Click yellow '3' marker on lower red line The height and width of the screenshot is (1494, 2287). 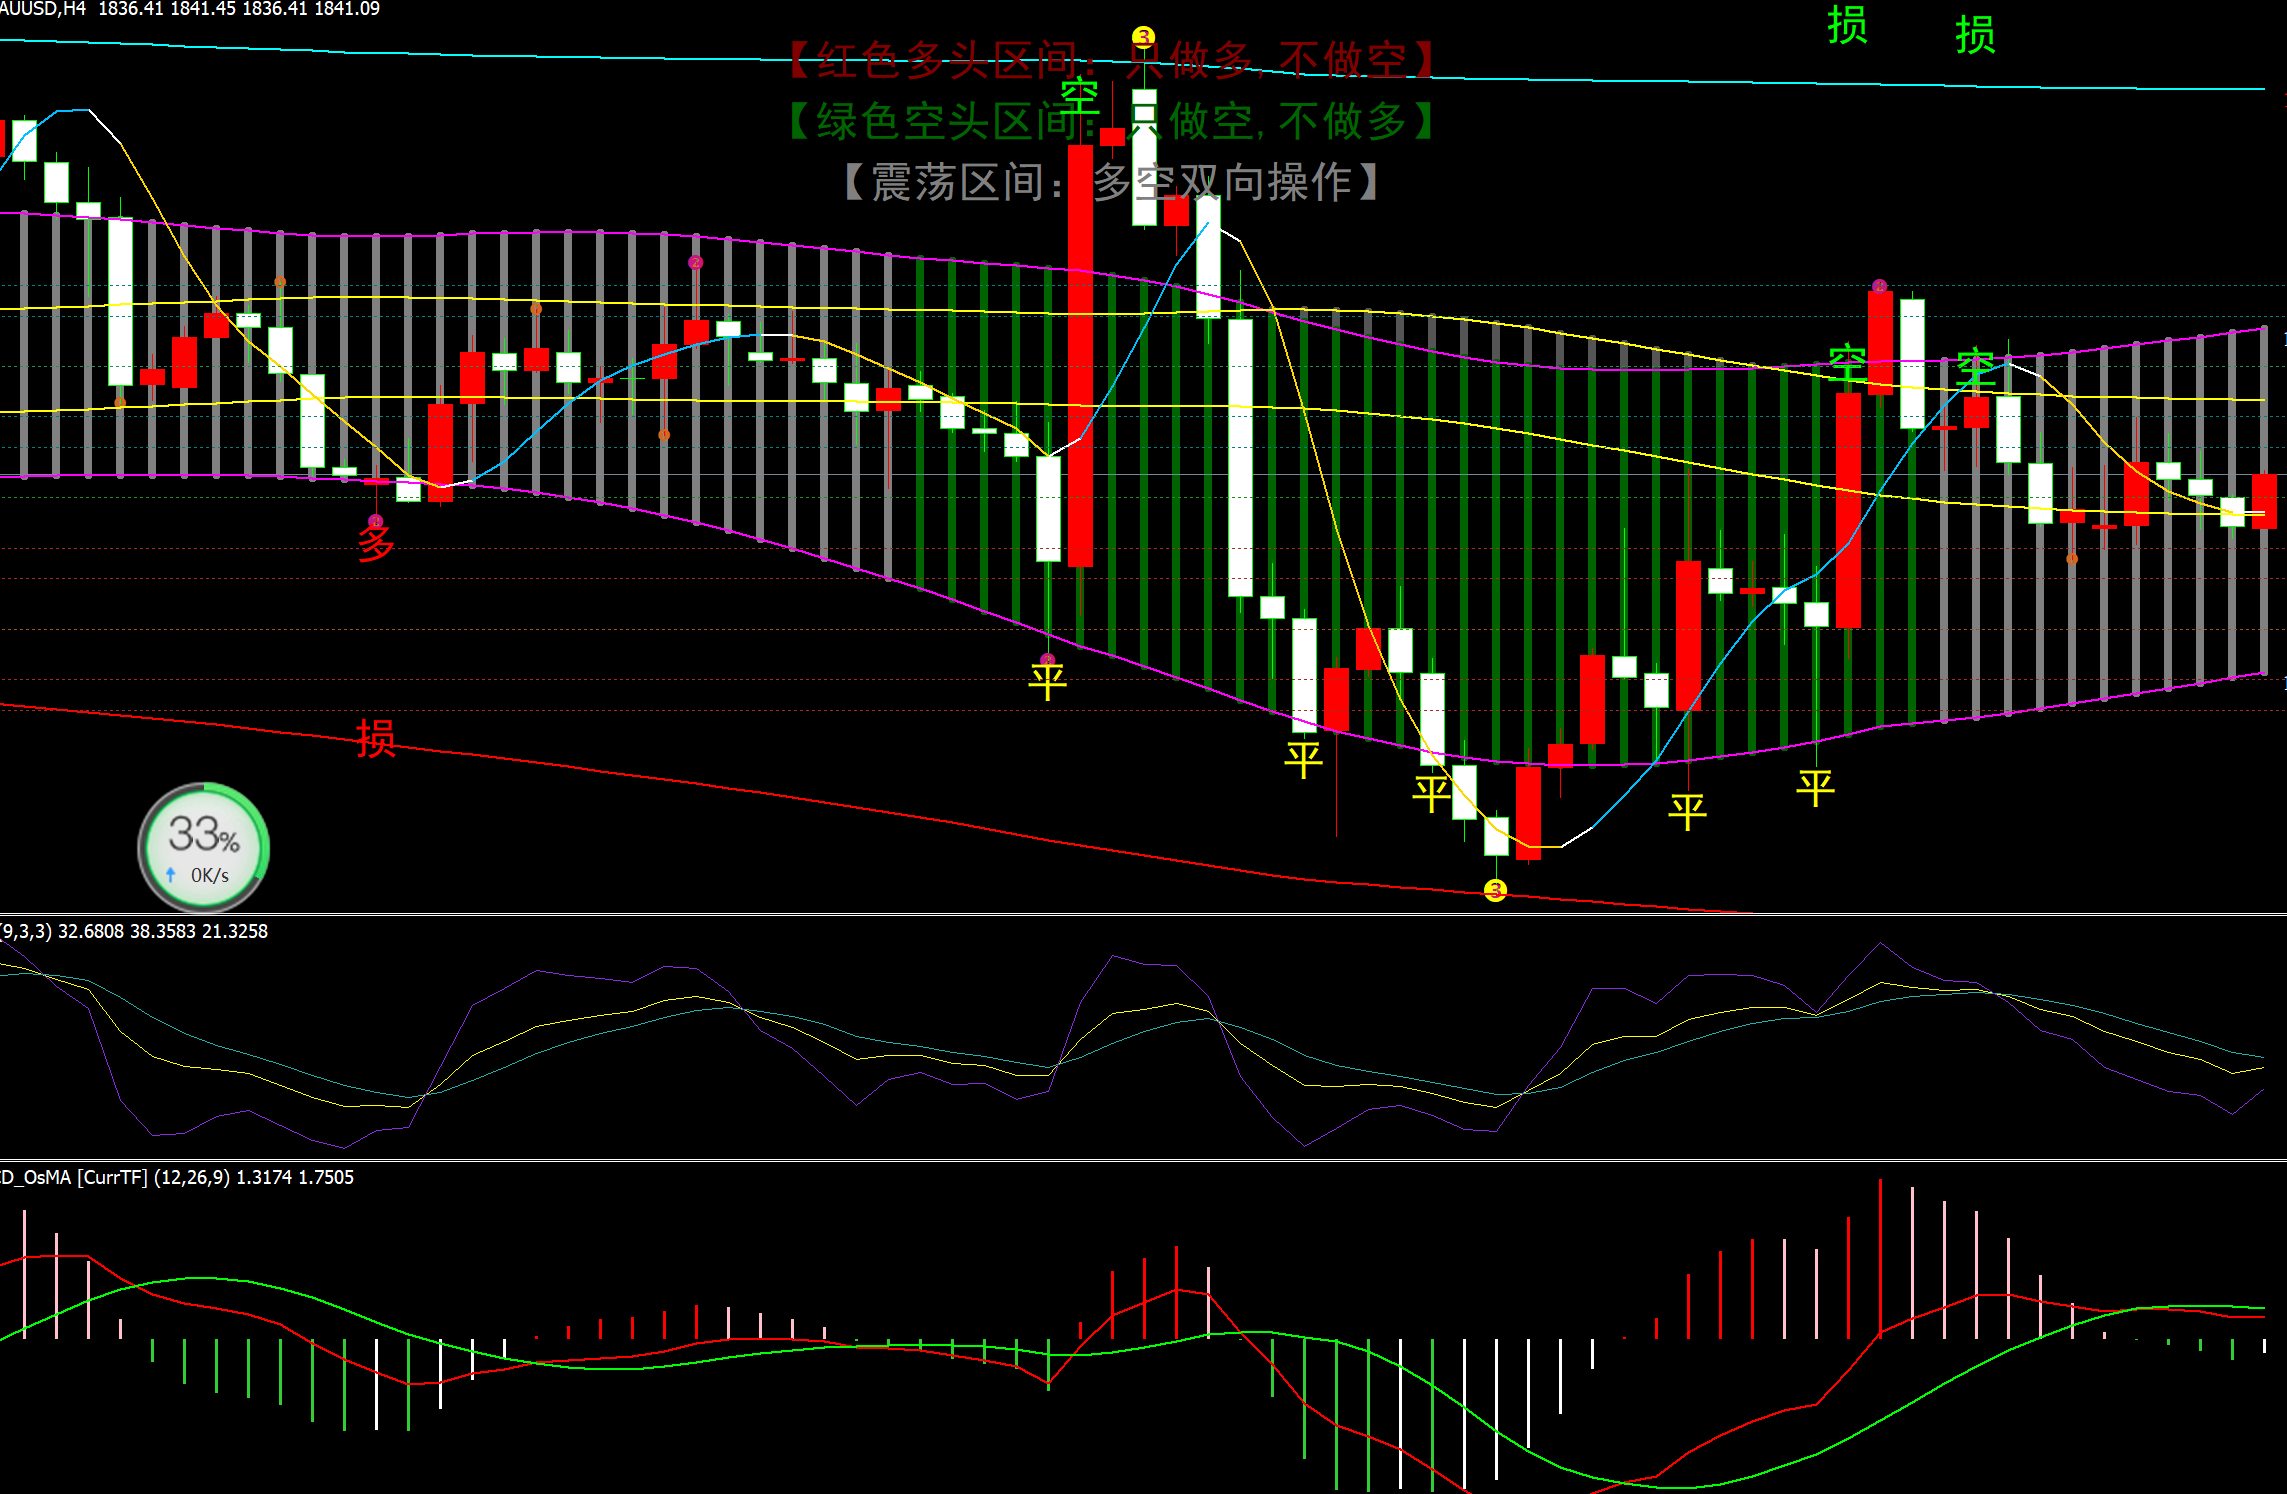tap(1495, 890)
